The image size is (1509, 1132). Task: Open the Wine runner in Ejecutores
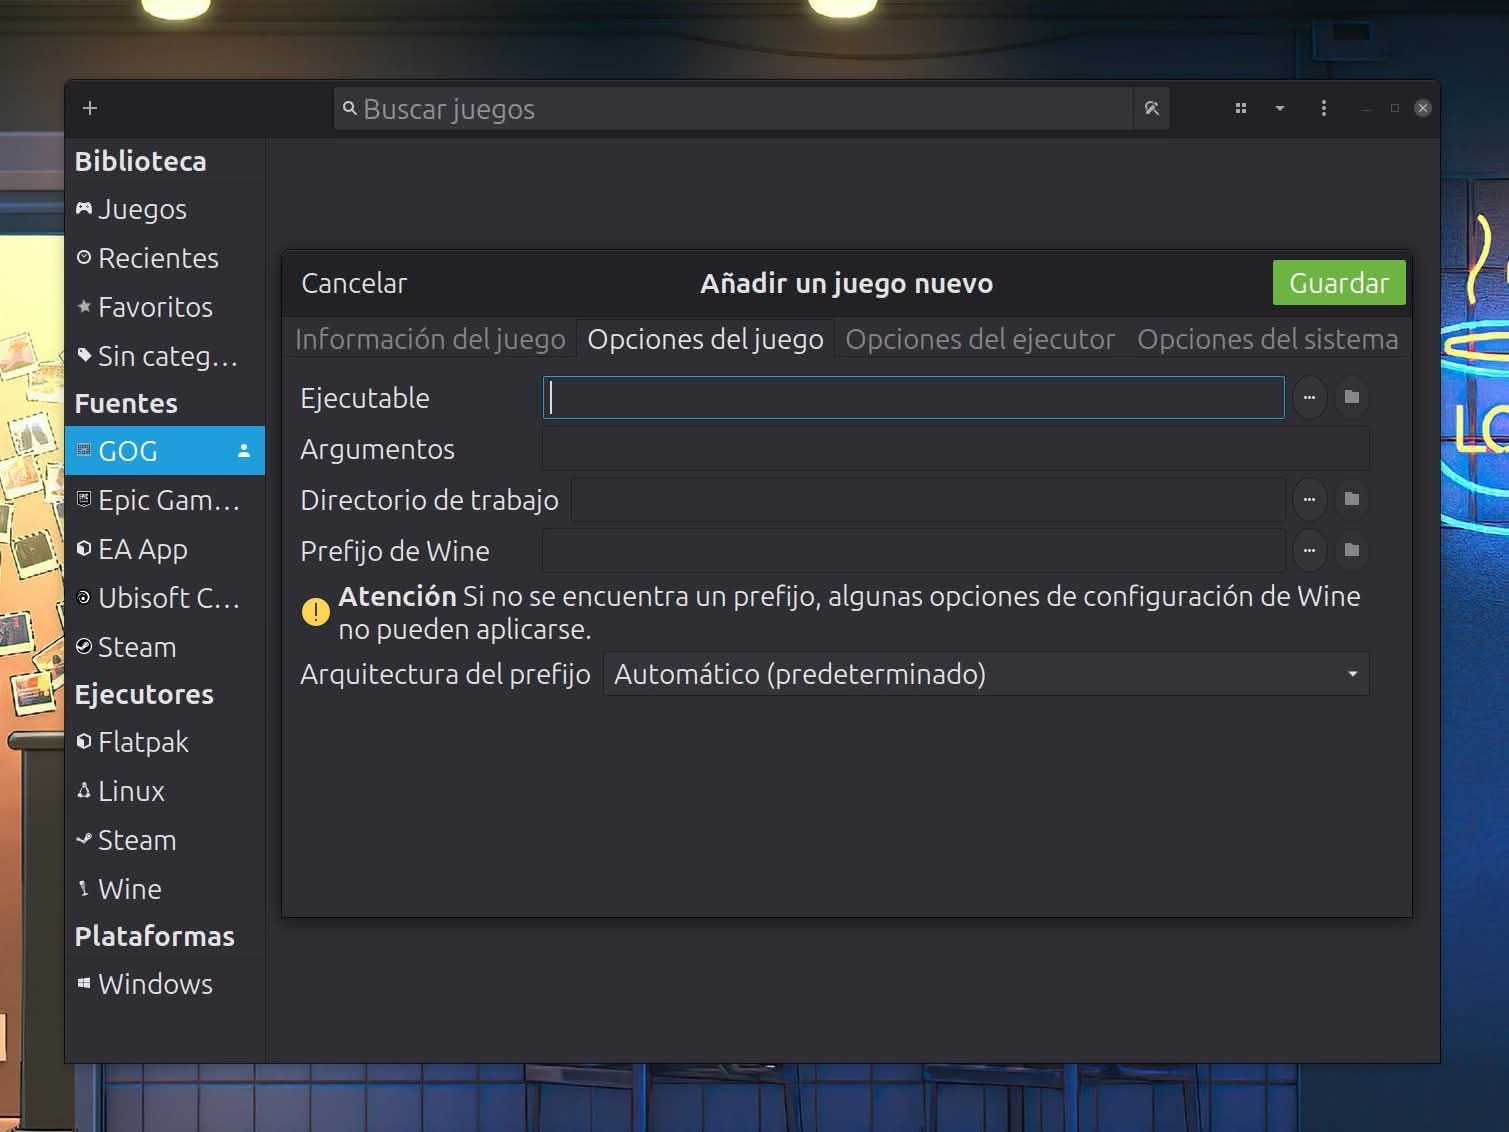129,888
